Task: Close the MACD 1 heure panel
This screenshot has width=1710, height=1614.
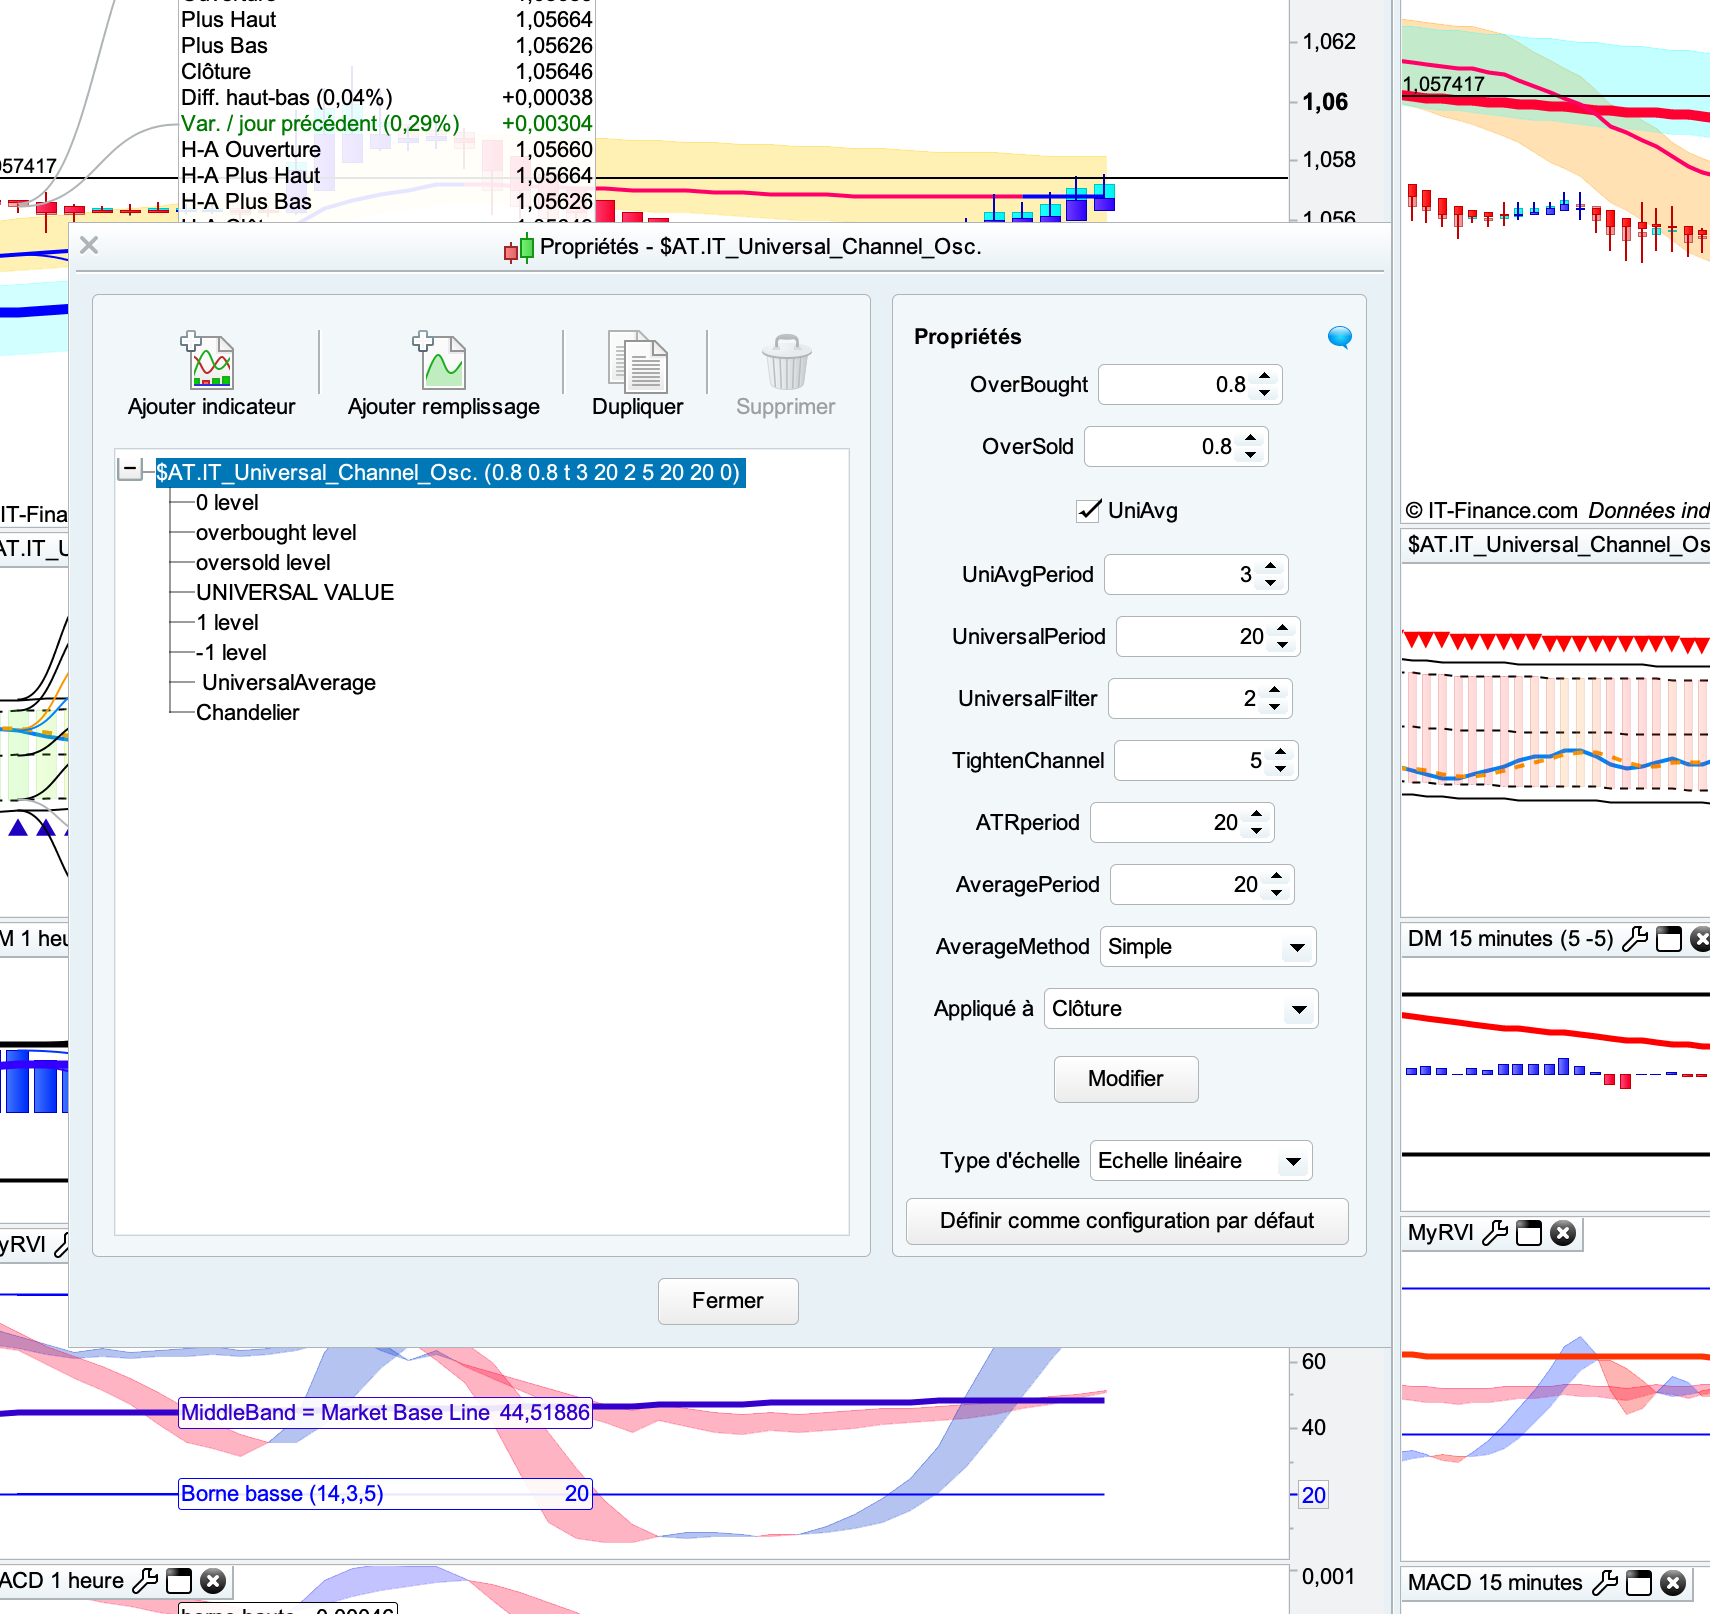Action: tap(213, 1580)
